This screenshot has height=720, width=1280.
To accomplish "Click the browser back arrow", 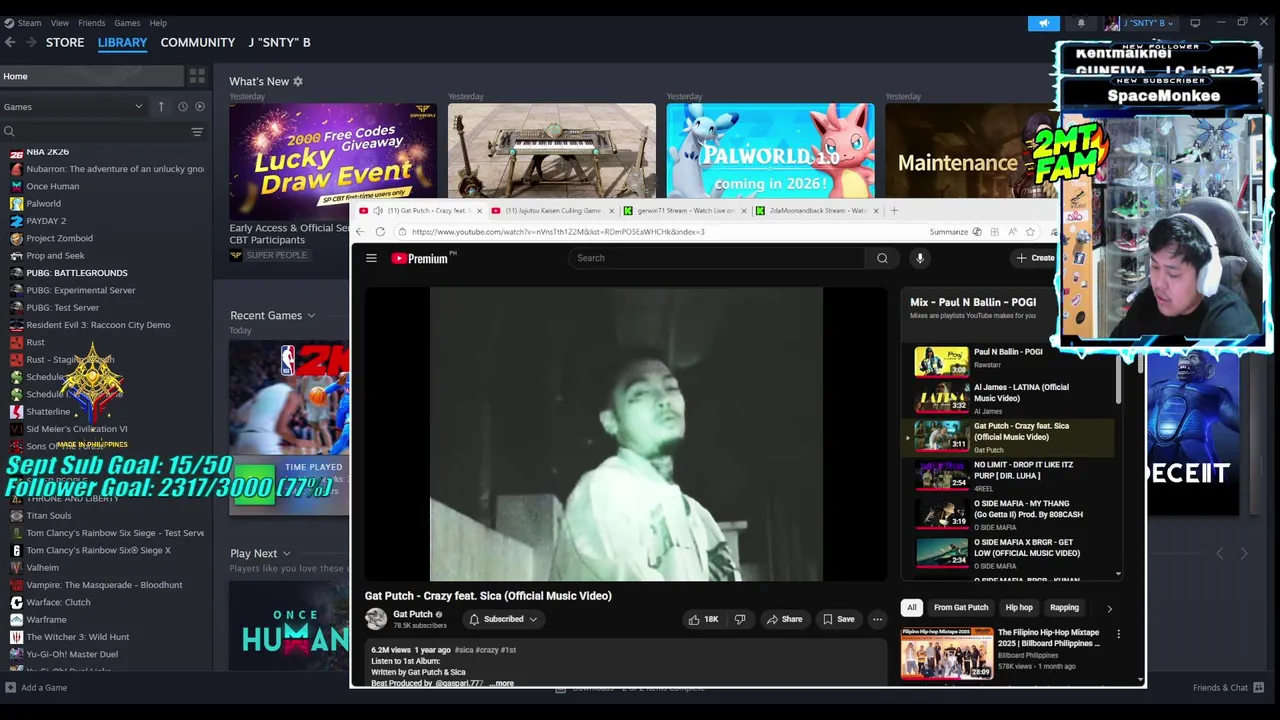I will click(x=360, y=232).
